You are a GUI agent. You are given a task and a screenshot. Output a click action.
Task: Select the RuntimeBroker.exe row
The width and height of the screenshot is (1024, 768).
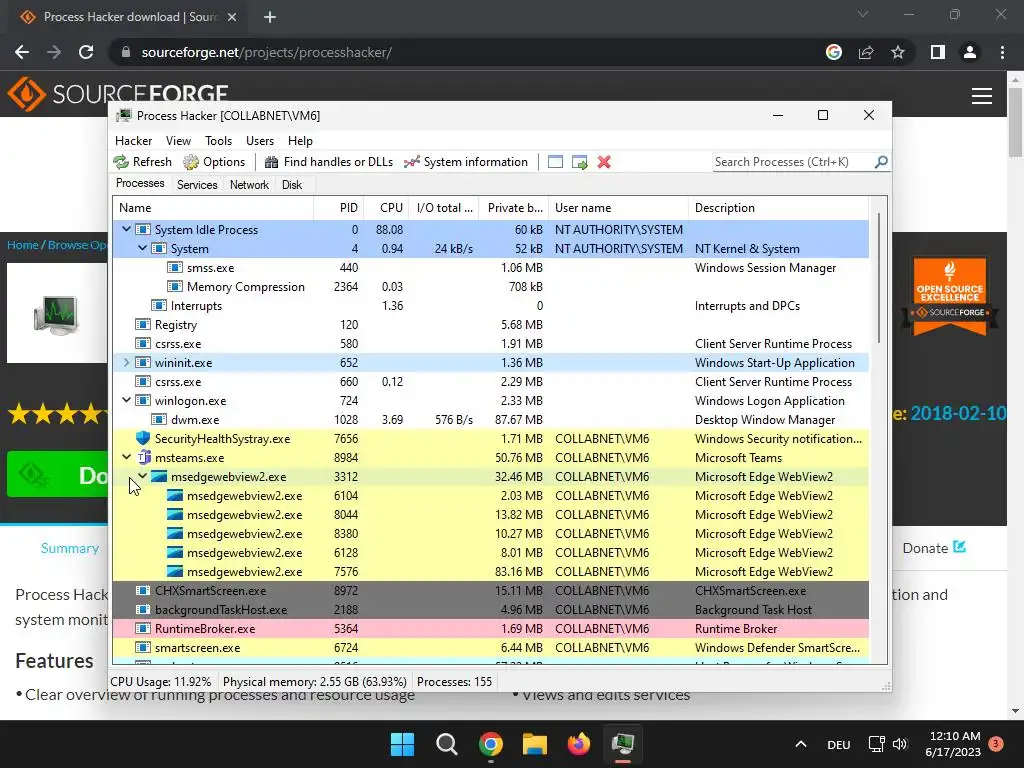coord(490,628)
